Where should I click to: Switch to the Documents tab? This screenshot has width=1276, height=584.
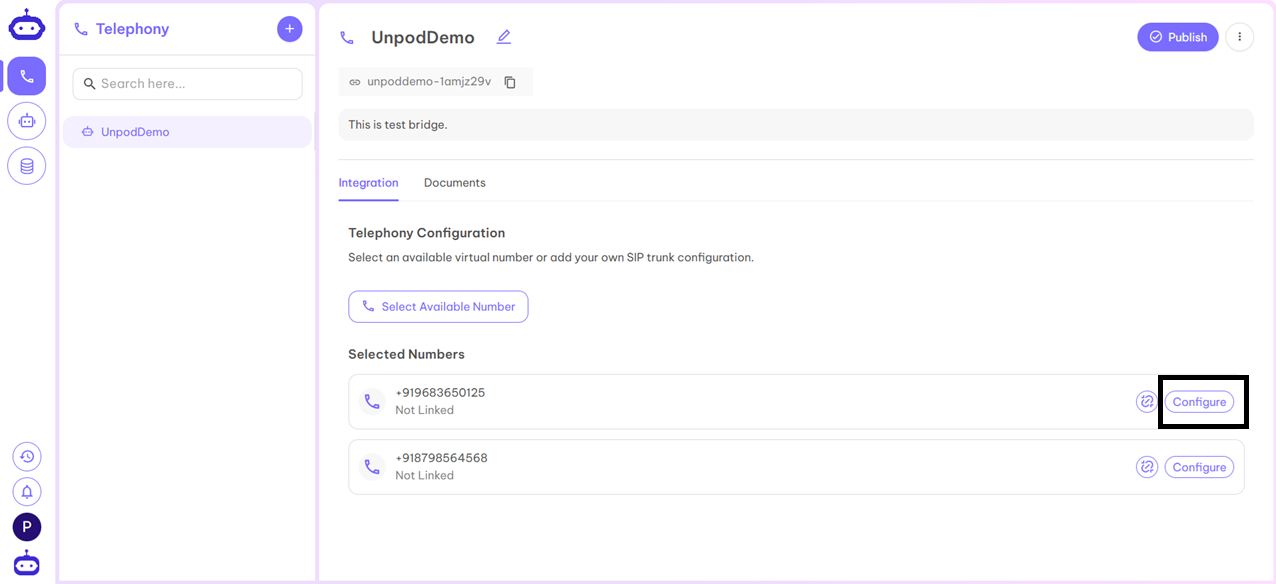tap(454, 182)
